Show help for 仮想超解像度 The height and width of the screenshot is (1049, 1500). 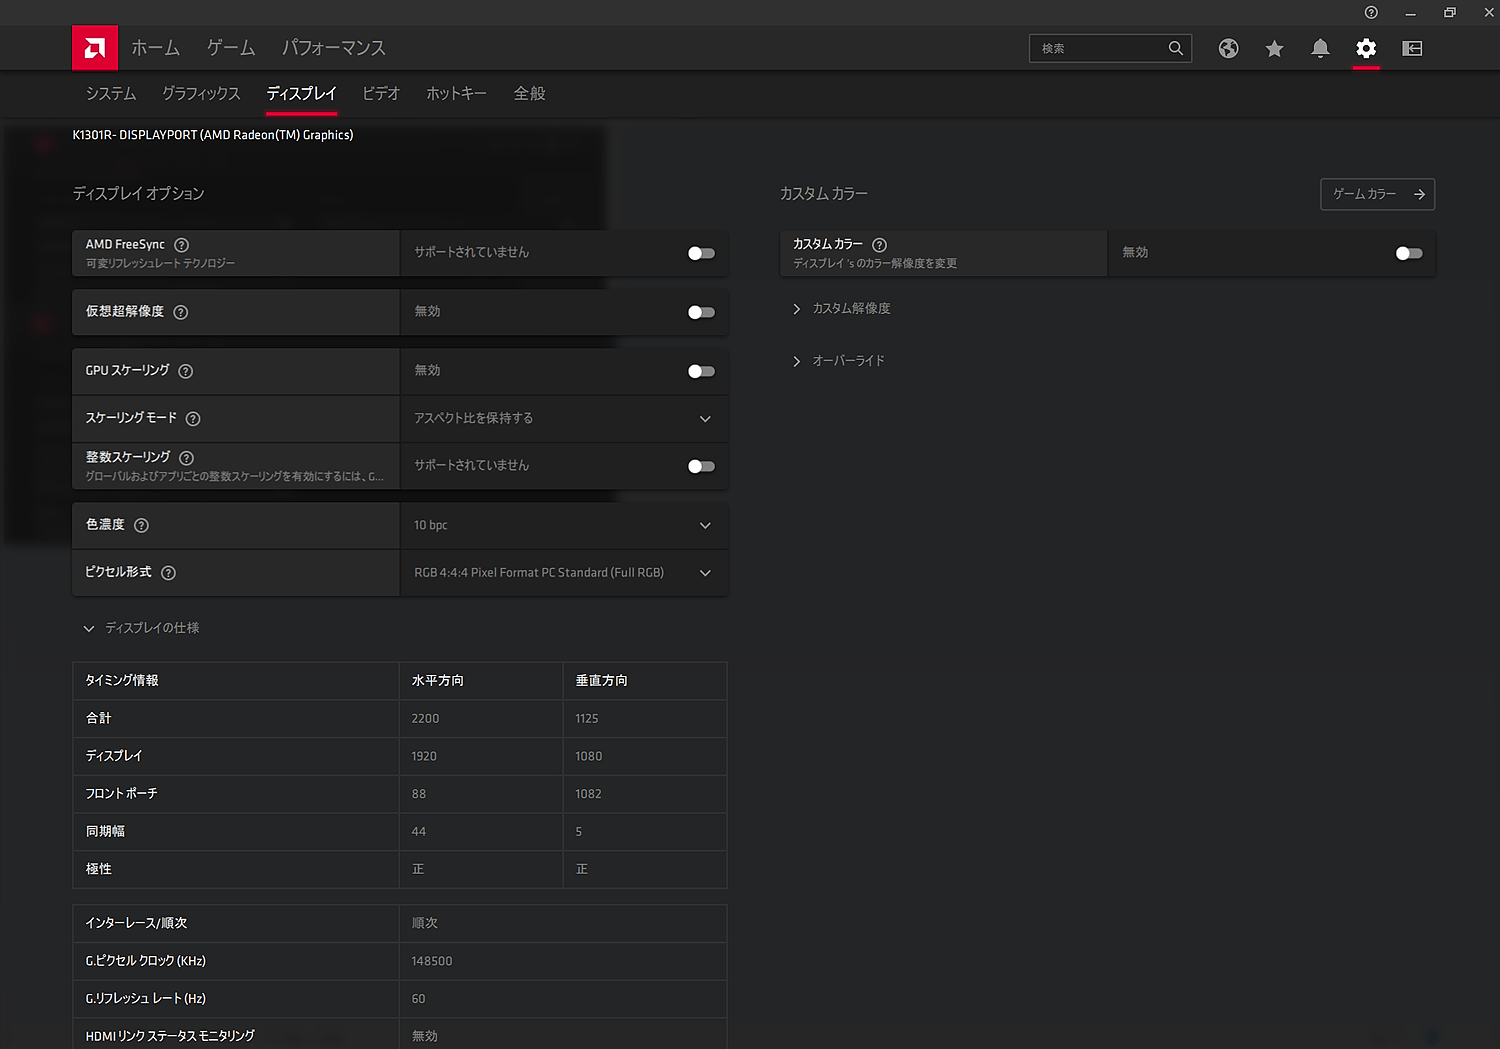(180, 312)
